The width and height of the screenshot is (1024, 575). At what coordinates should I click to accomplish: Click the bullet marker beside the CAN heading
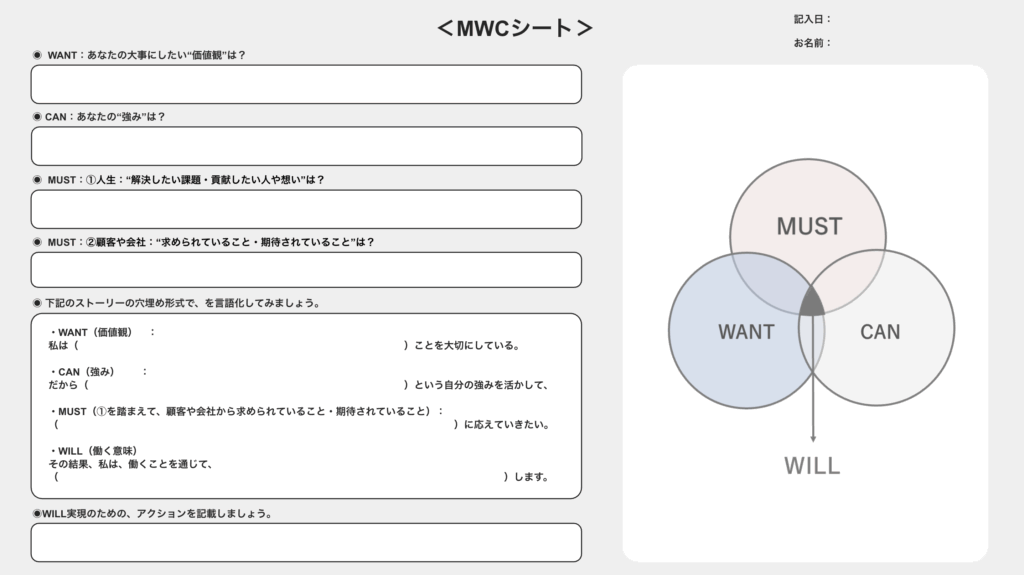[37, 117]
